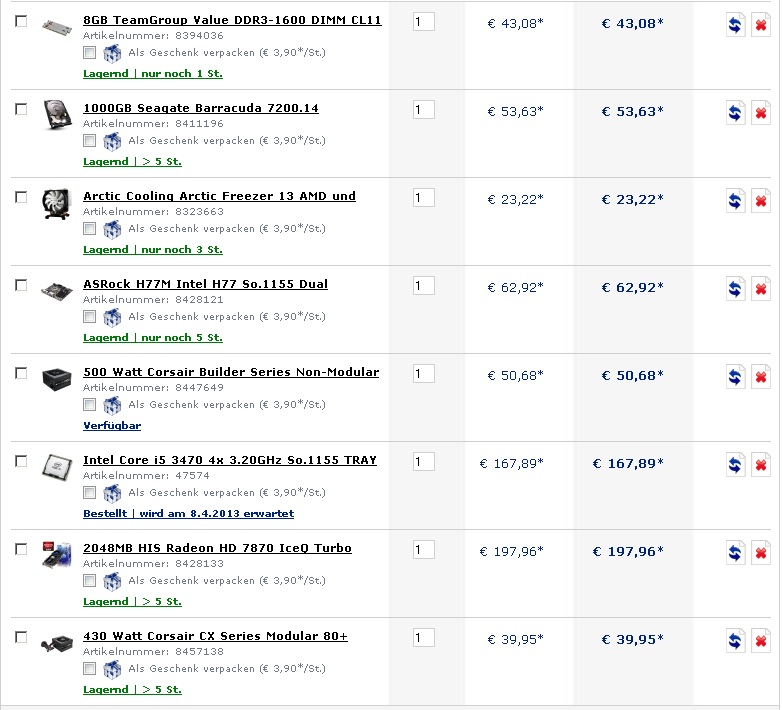Click the Intel Core i5 expected delivery status link
The image size is (782, 710).
[188, 514]
